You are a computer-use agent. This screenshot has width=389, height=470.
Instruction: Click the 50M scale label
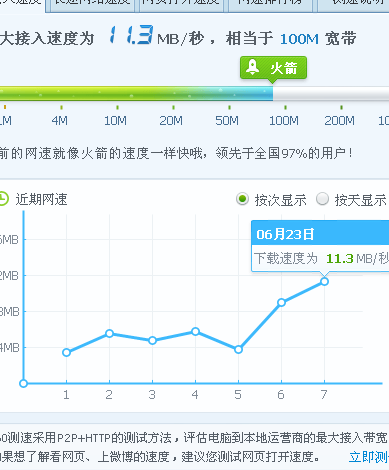click(227, 120)
